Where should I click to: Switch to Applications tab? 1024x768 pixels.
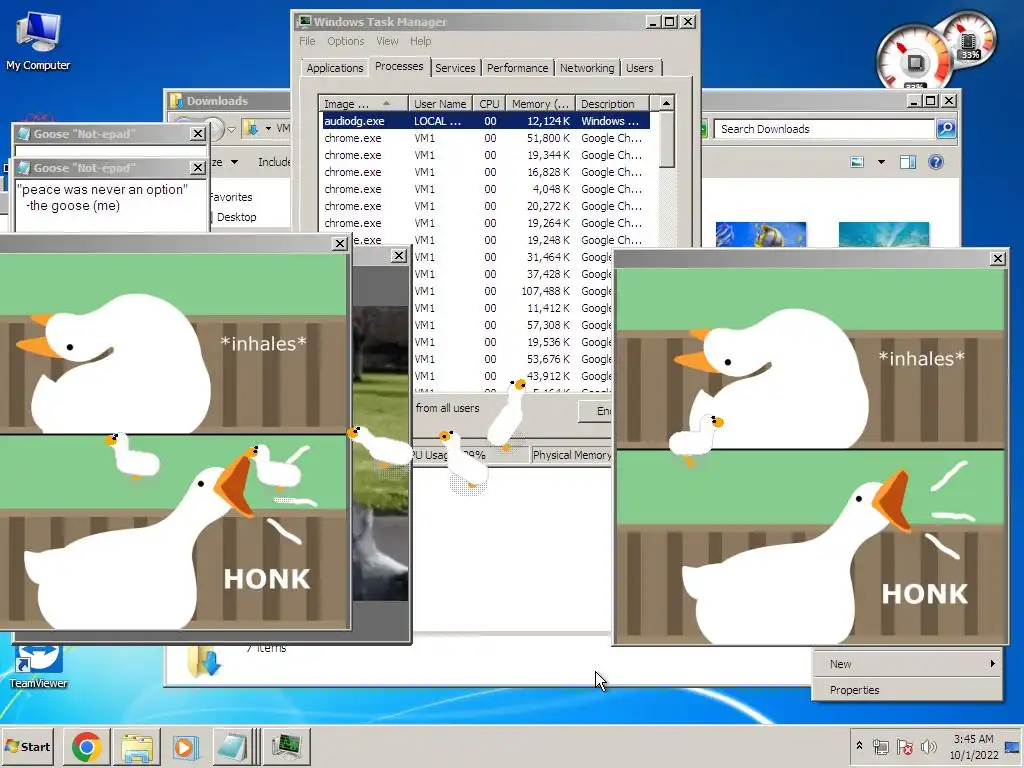point(334,68)
